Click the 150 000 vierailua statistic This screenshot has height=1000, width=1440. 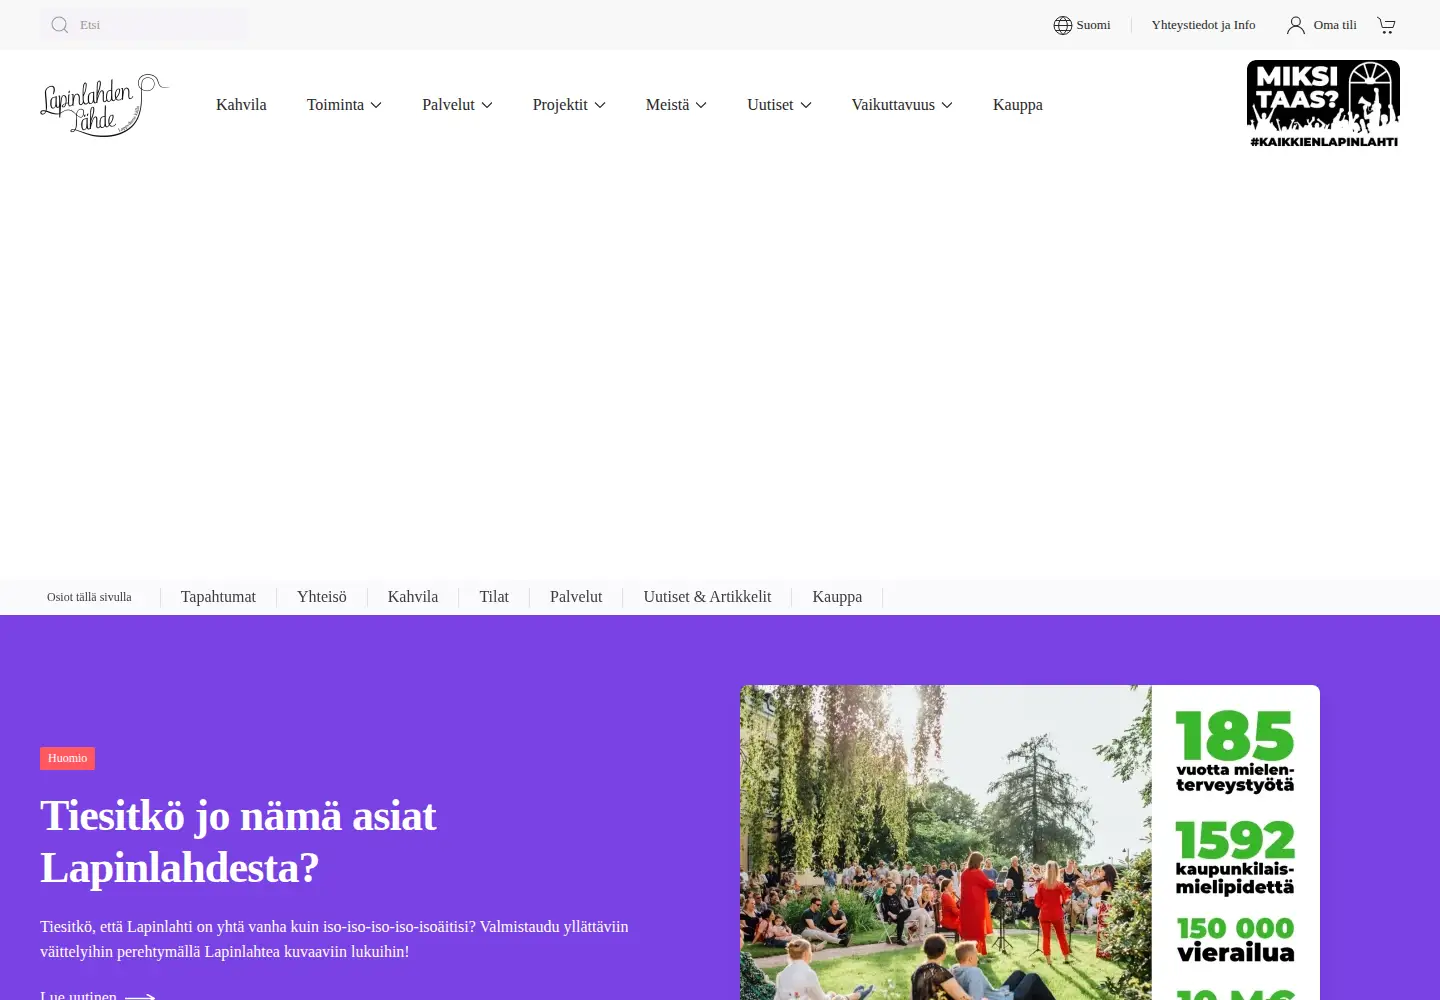1235,940
